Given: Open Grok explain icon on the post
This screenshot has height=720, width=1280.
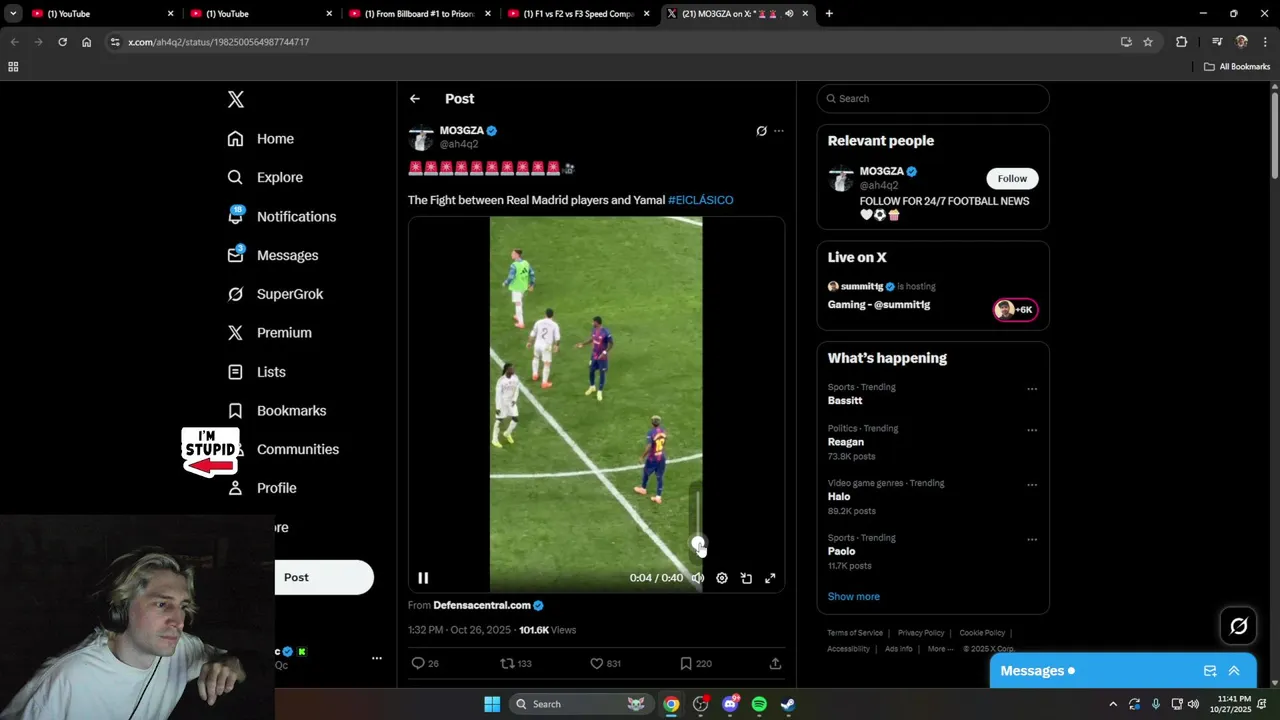Looking at the screenshot, I should [x=761, y=131].
